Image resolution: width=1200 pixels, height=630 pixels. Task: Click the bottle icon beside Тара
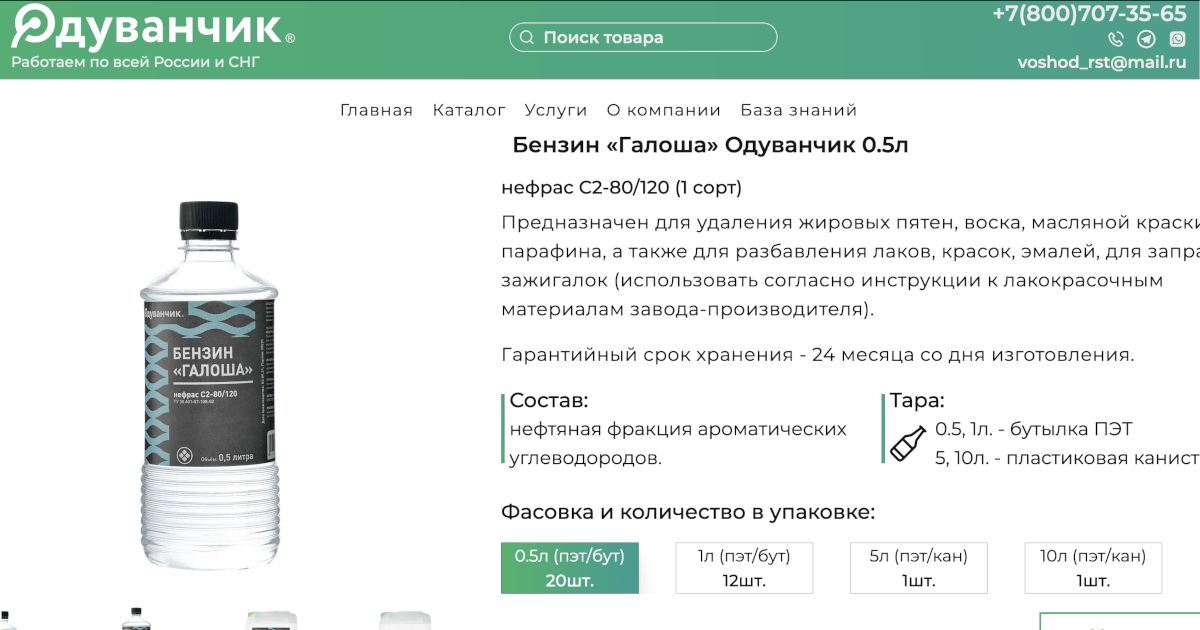[908, 443]
